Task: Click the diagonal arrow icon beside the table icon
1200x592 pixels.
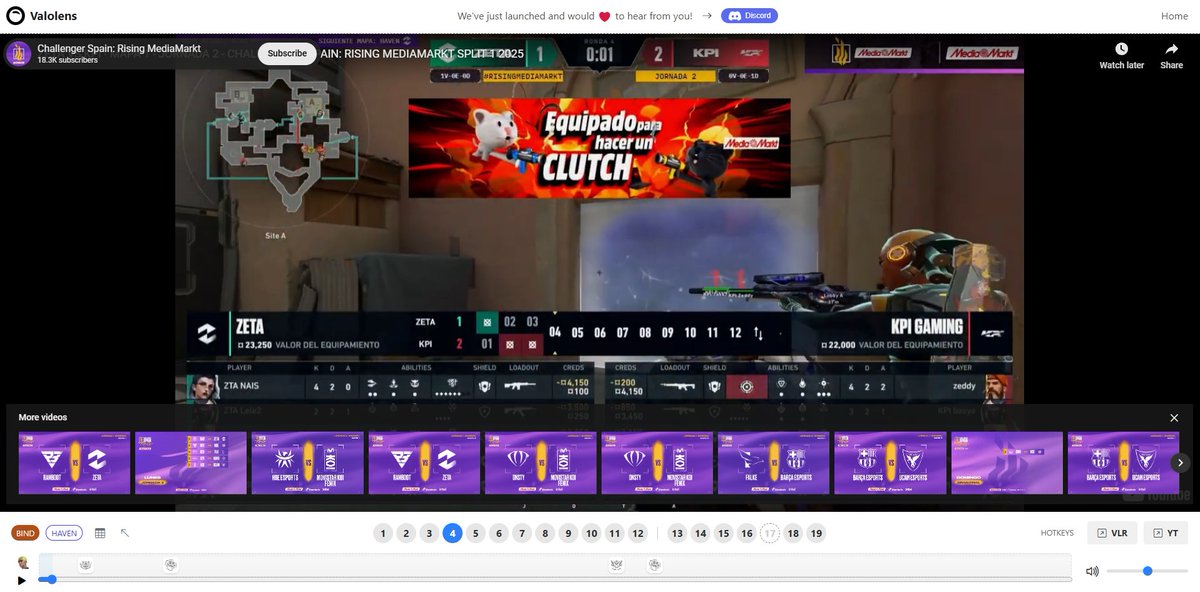Action: [125, 533]
